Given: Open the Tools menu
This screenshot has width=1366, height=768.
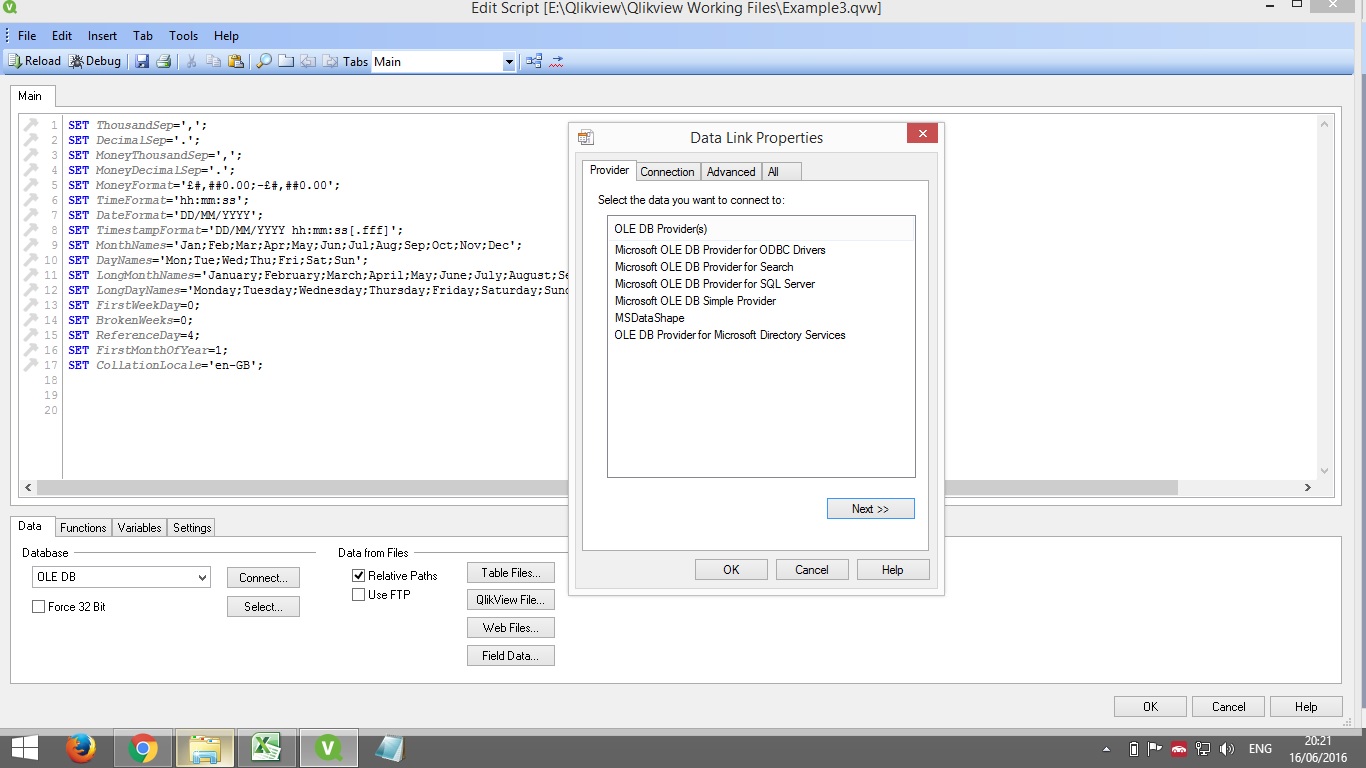Looking at the screenshot, I should pyautogui.click(x=183, y=35).
